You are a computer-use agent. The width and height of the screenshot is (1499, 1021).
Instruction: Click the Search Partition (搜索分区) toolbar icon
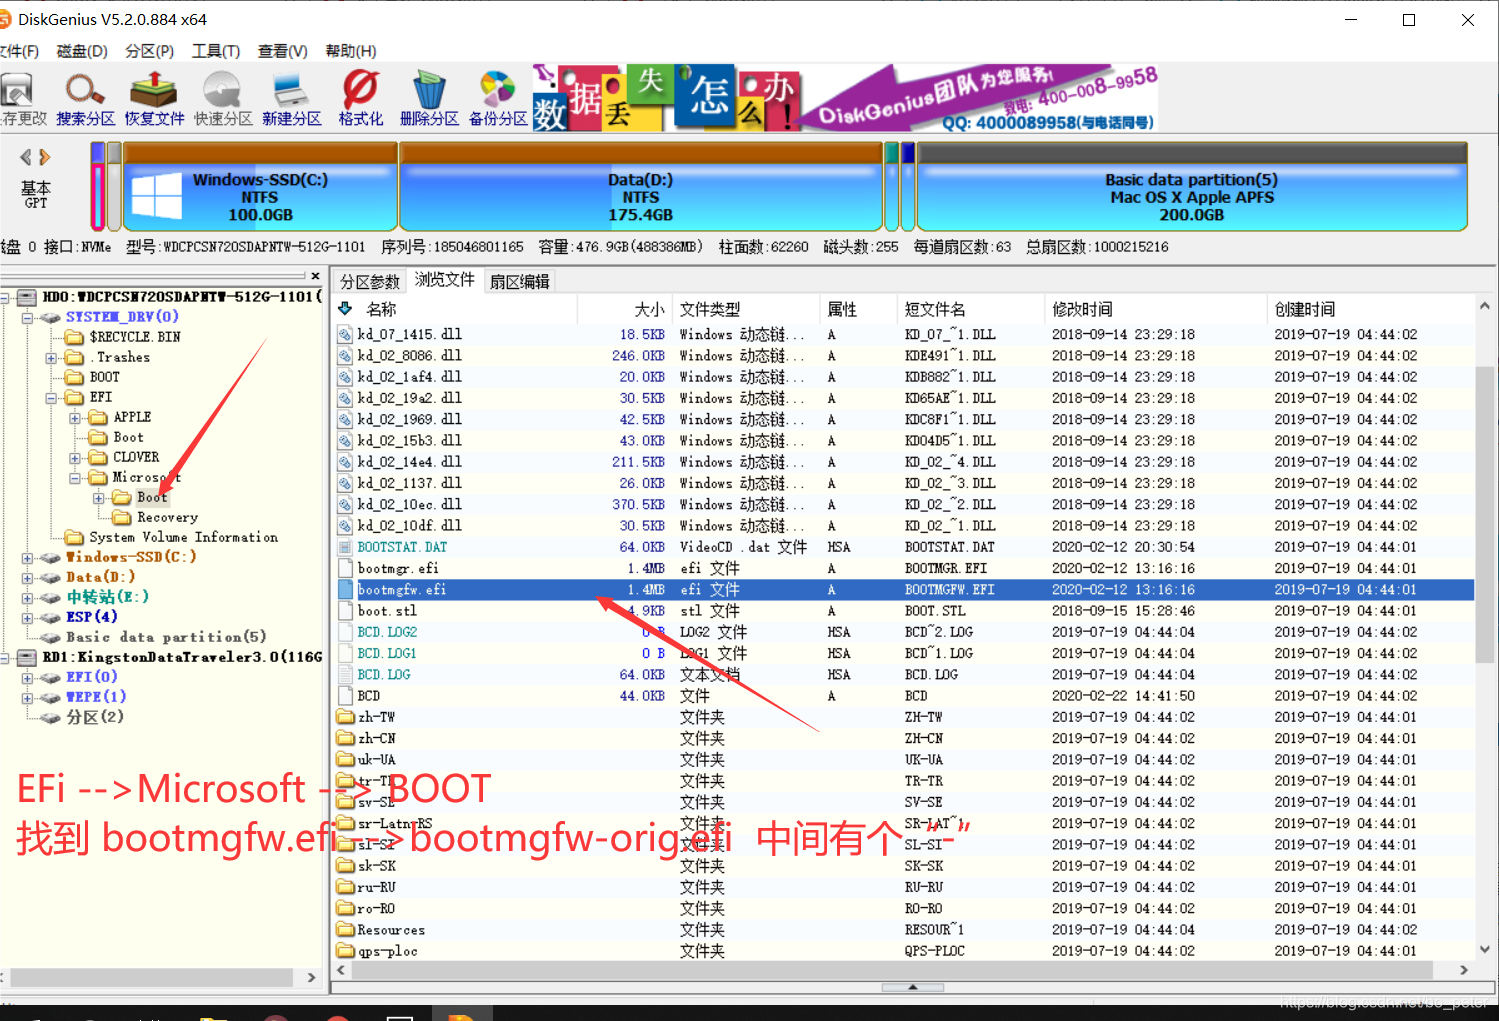pyautogui.click(x=85, y=98)
